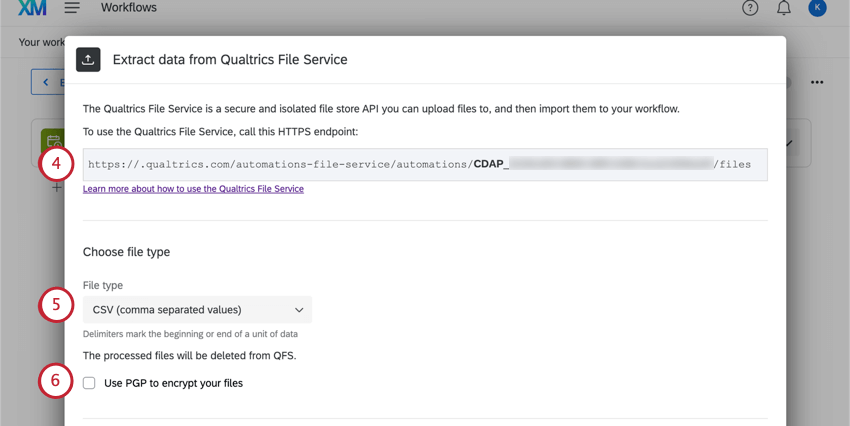Click the XM logo
Image resolution: width=850 pixels, height=426 pixels.
[32, 8]
